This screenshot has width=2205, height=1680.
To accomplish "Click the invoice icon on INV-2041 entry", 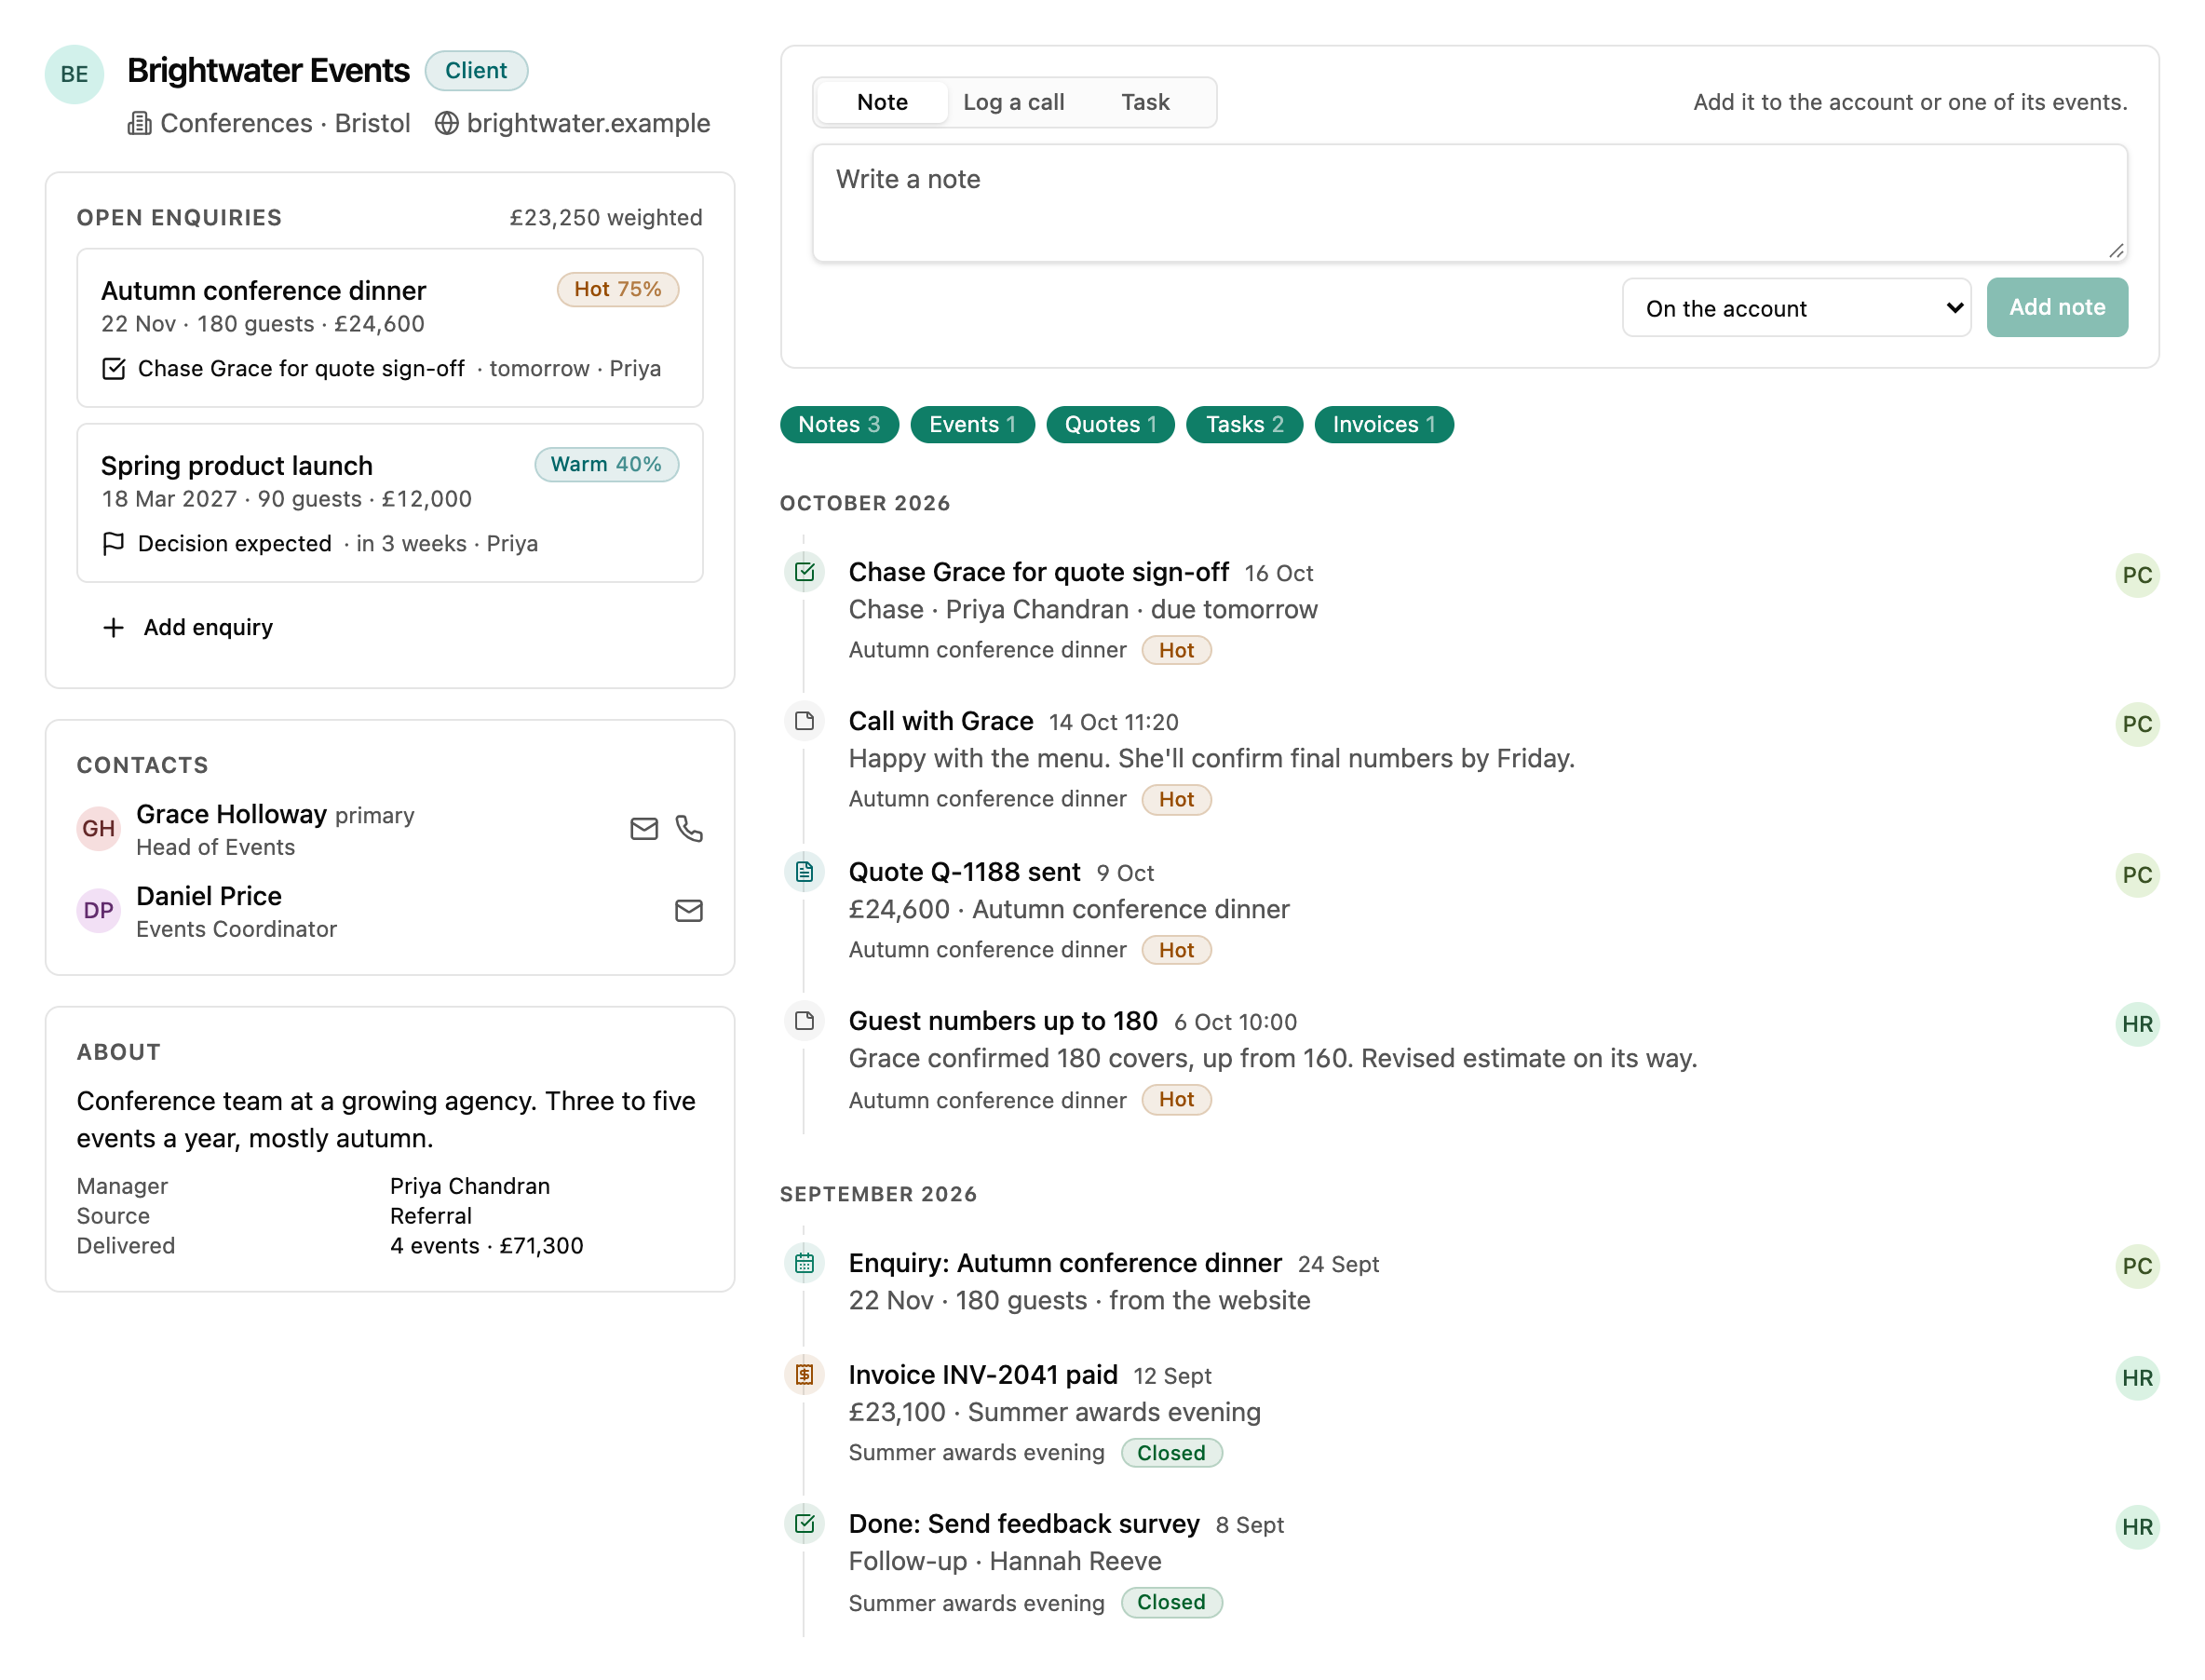I will [804, 1376].
